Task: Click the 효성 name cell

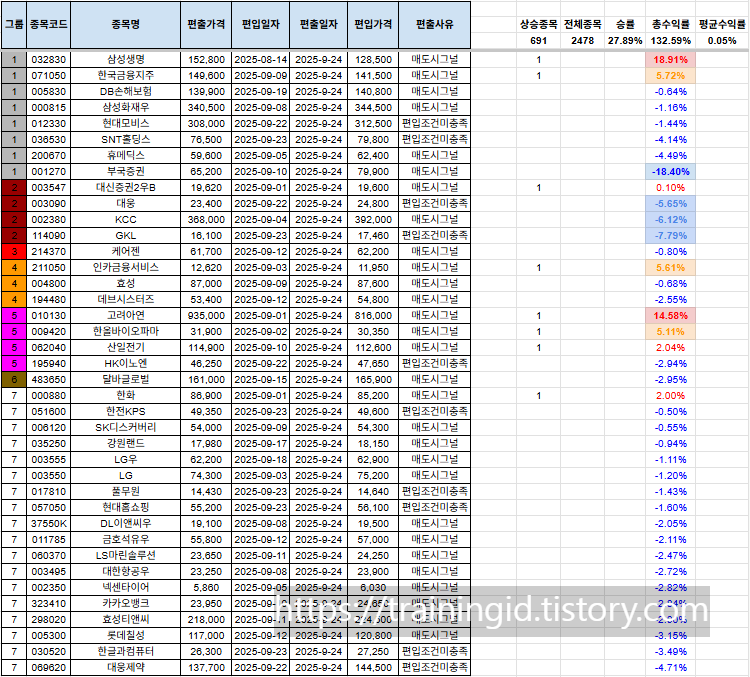Action: pyautogui.click(x=126, y=283)
